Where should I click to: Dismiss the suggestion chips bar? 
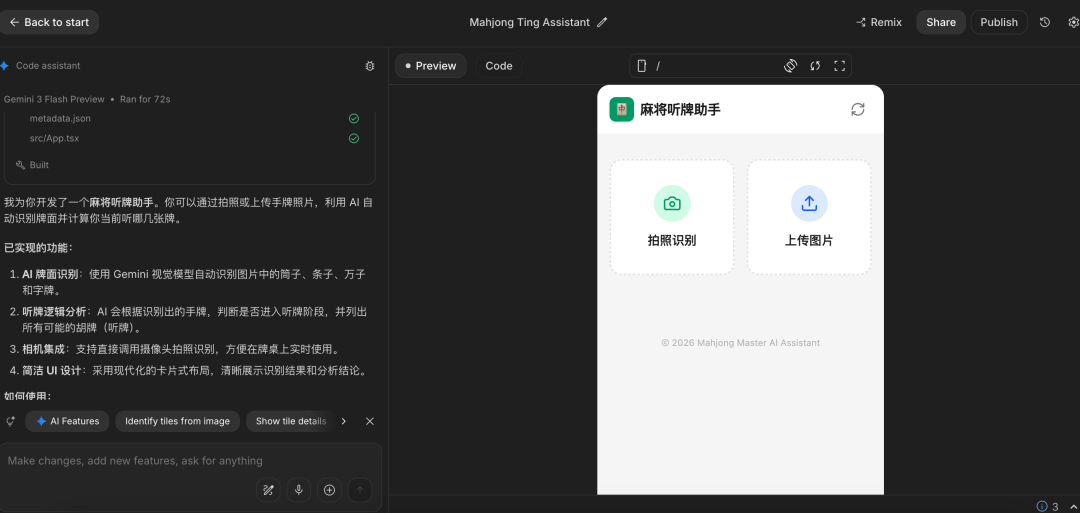coord(370,421)
